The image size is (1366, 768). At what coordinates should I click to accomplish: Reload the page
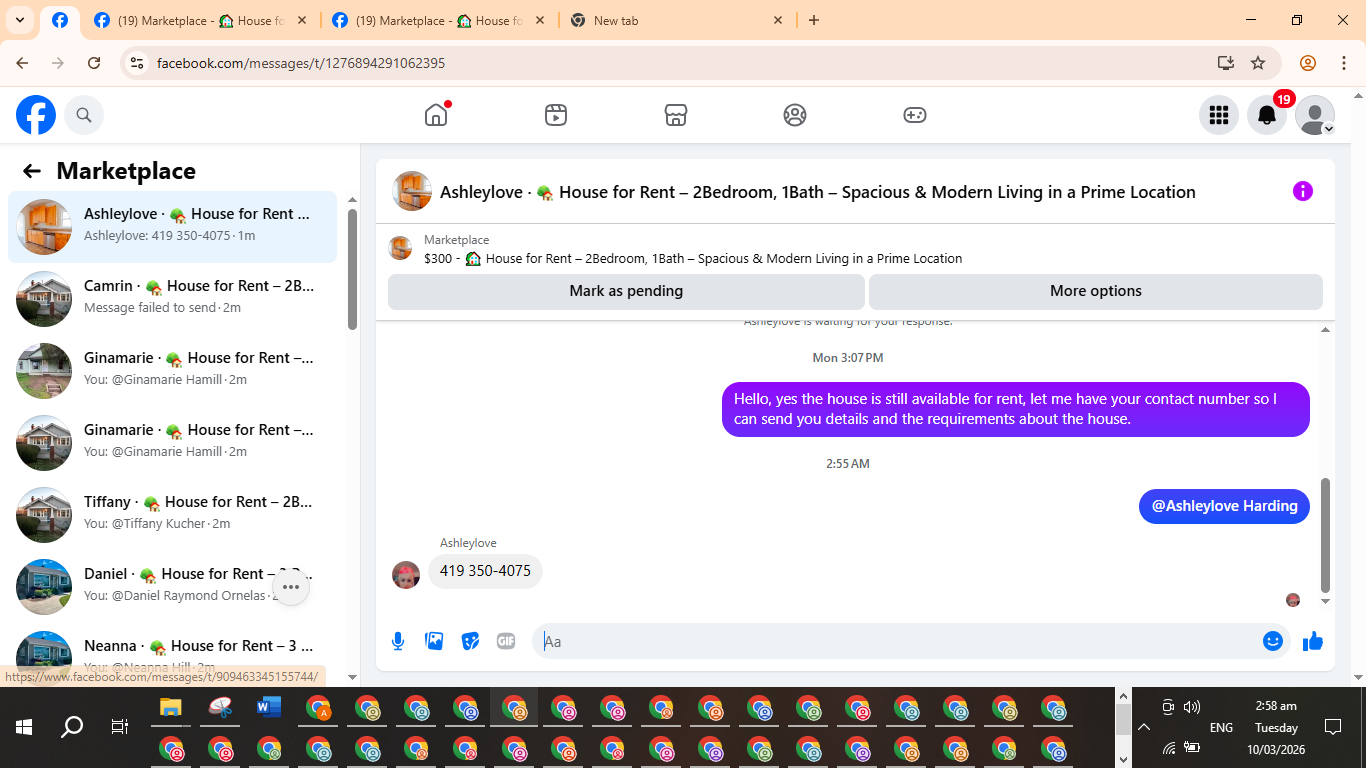pyautogui.click(x=94, y=63)
